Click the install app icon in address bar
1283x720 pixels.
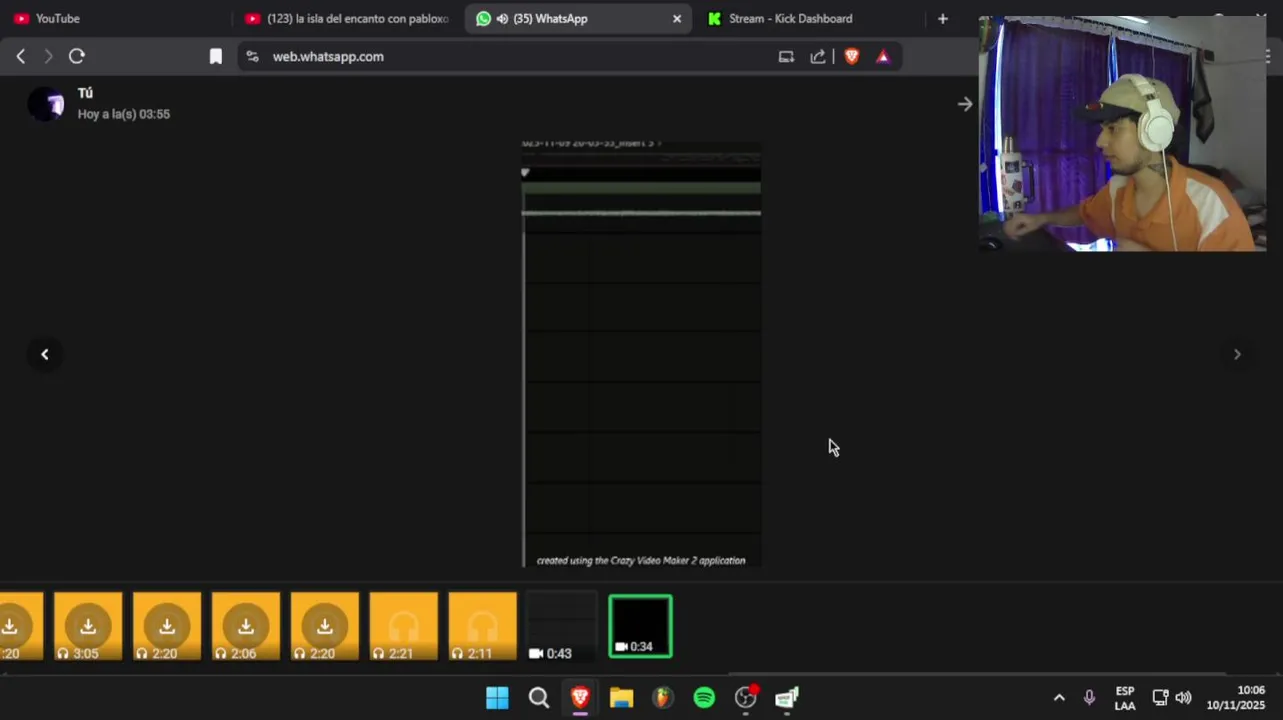tap(786, 57)
